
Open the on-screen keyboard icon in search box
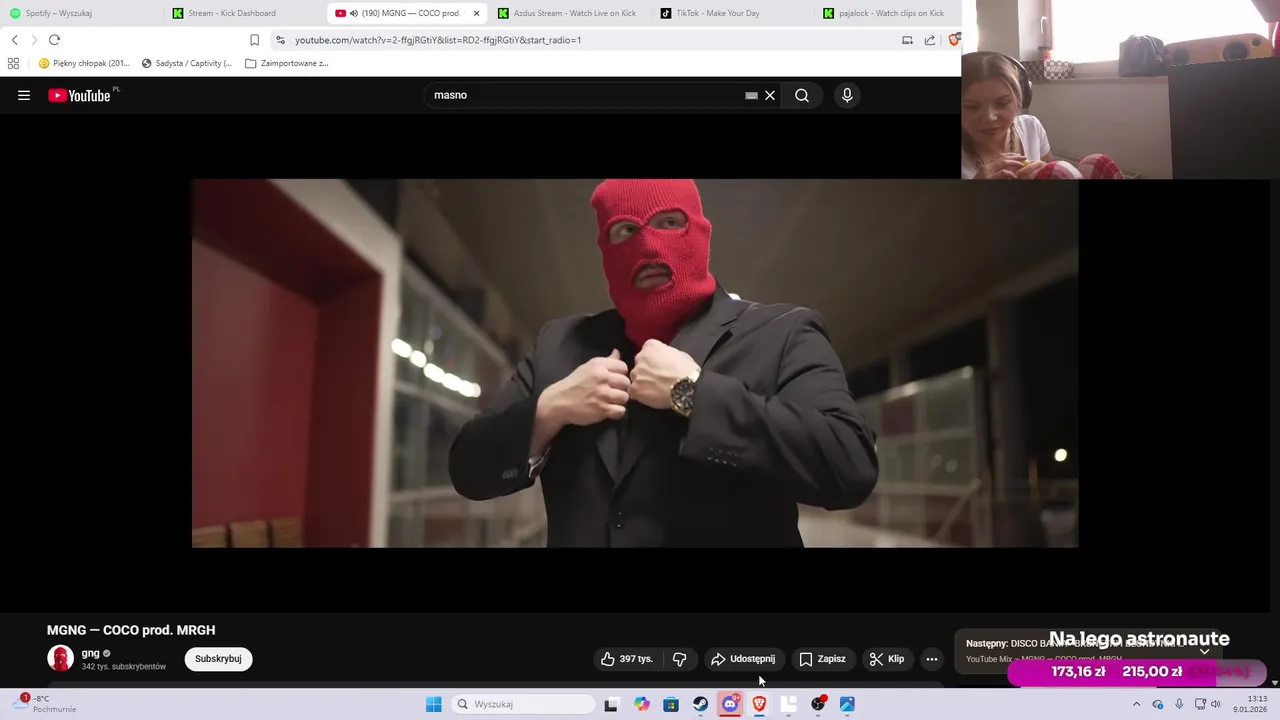point(751,95)
